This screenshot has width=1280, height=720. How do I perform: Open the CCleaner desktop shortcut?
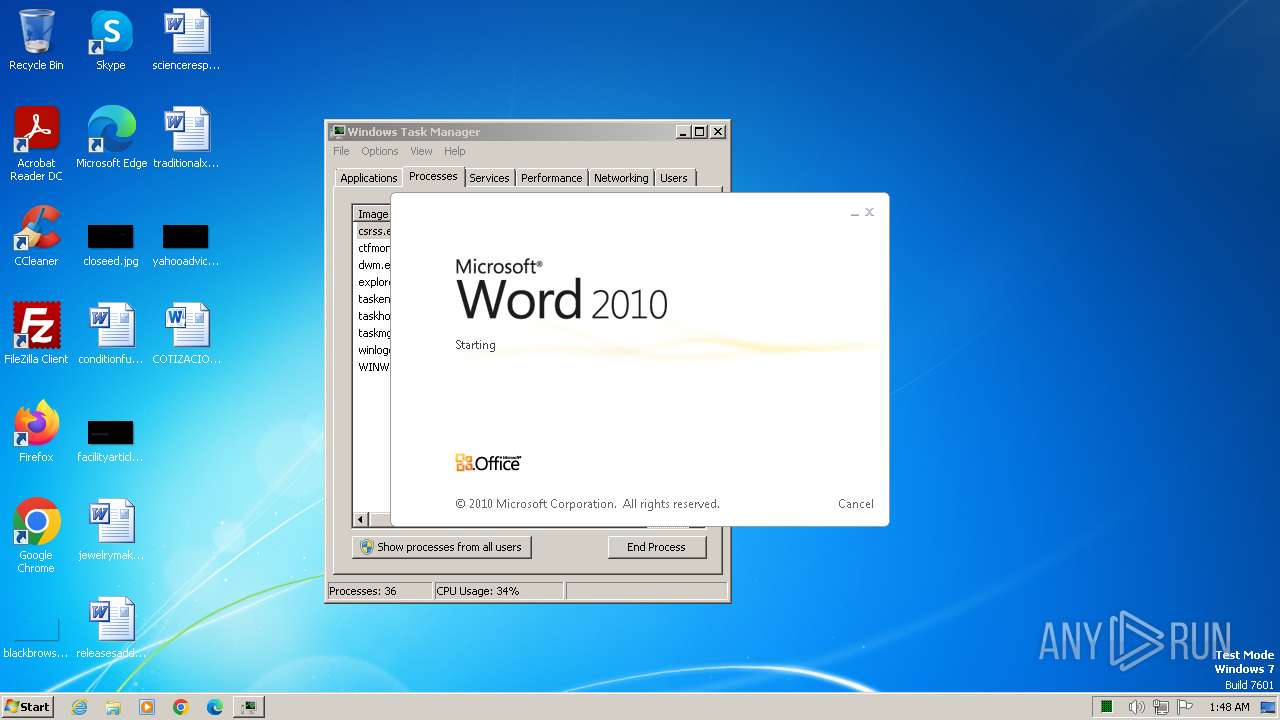pyautogui.click(x=36, y=236)
